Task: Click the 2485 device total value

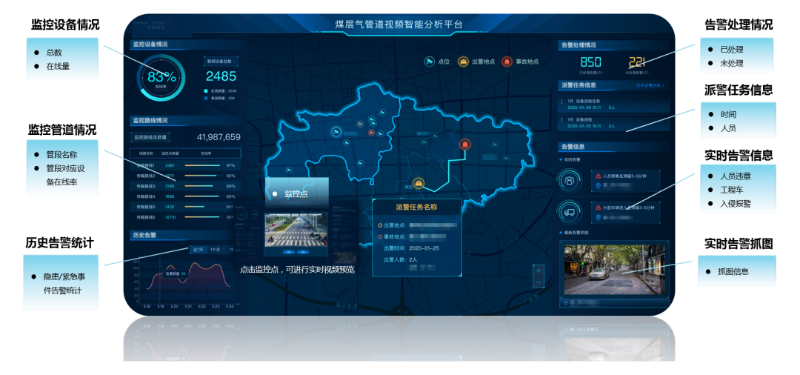Action: point(221,77)
